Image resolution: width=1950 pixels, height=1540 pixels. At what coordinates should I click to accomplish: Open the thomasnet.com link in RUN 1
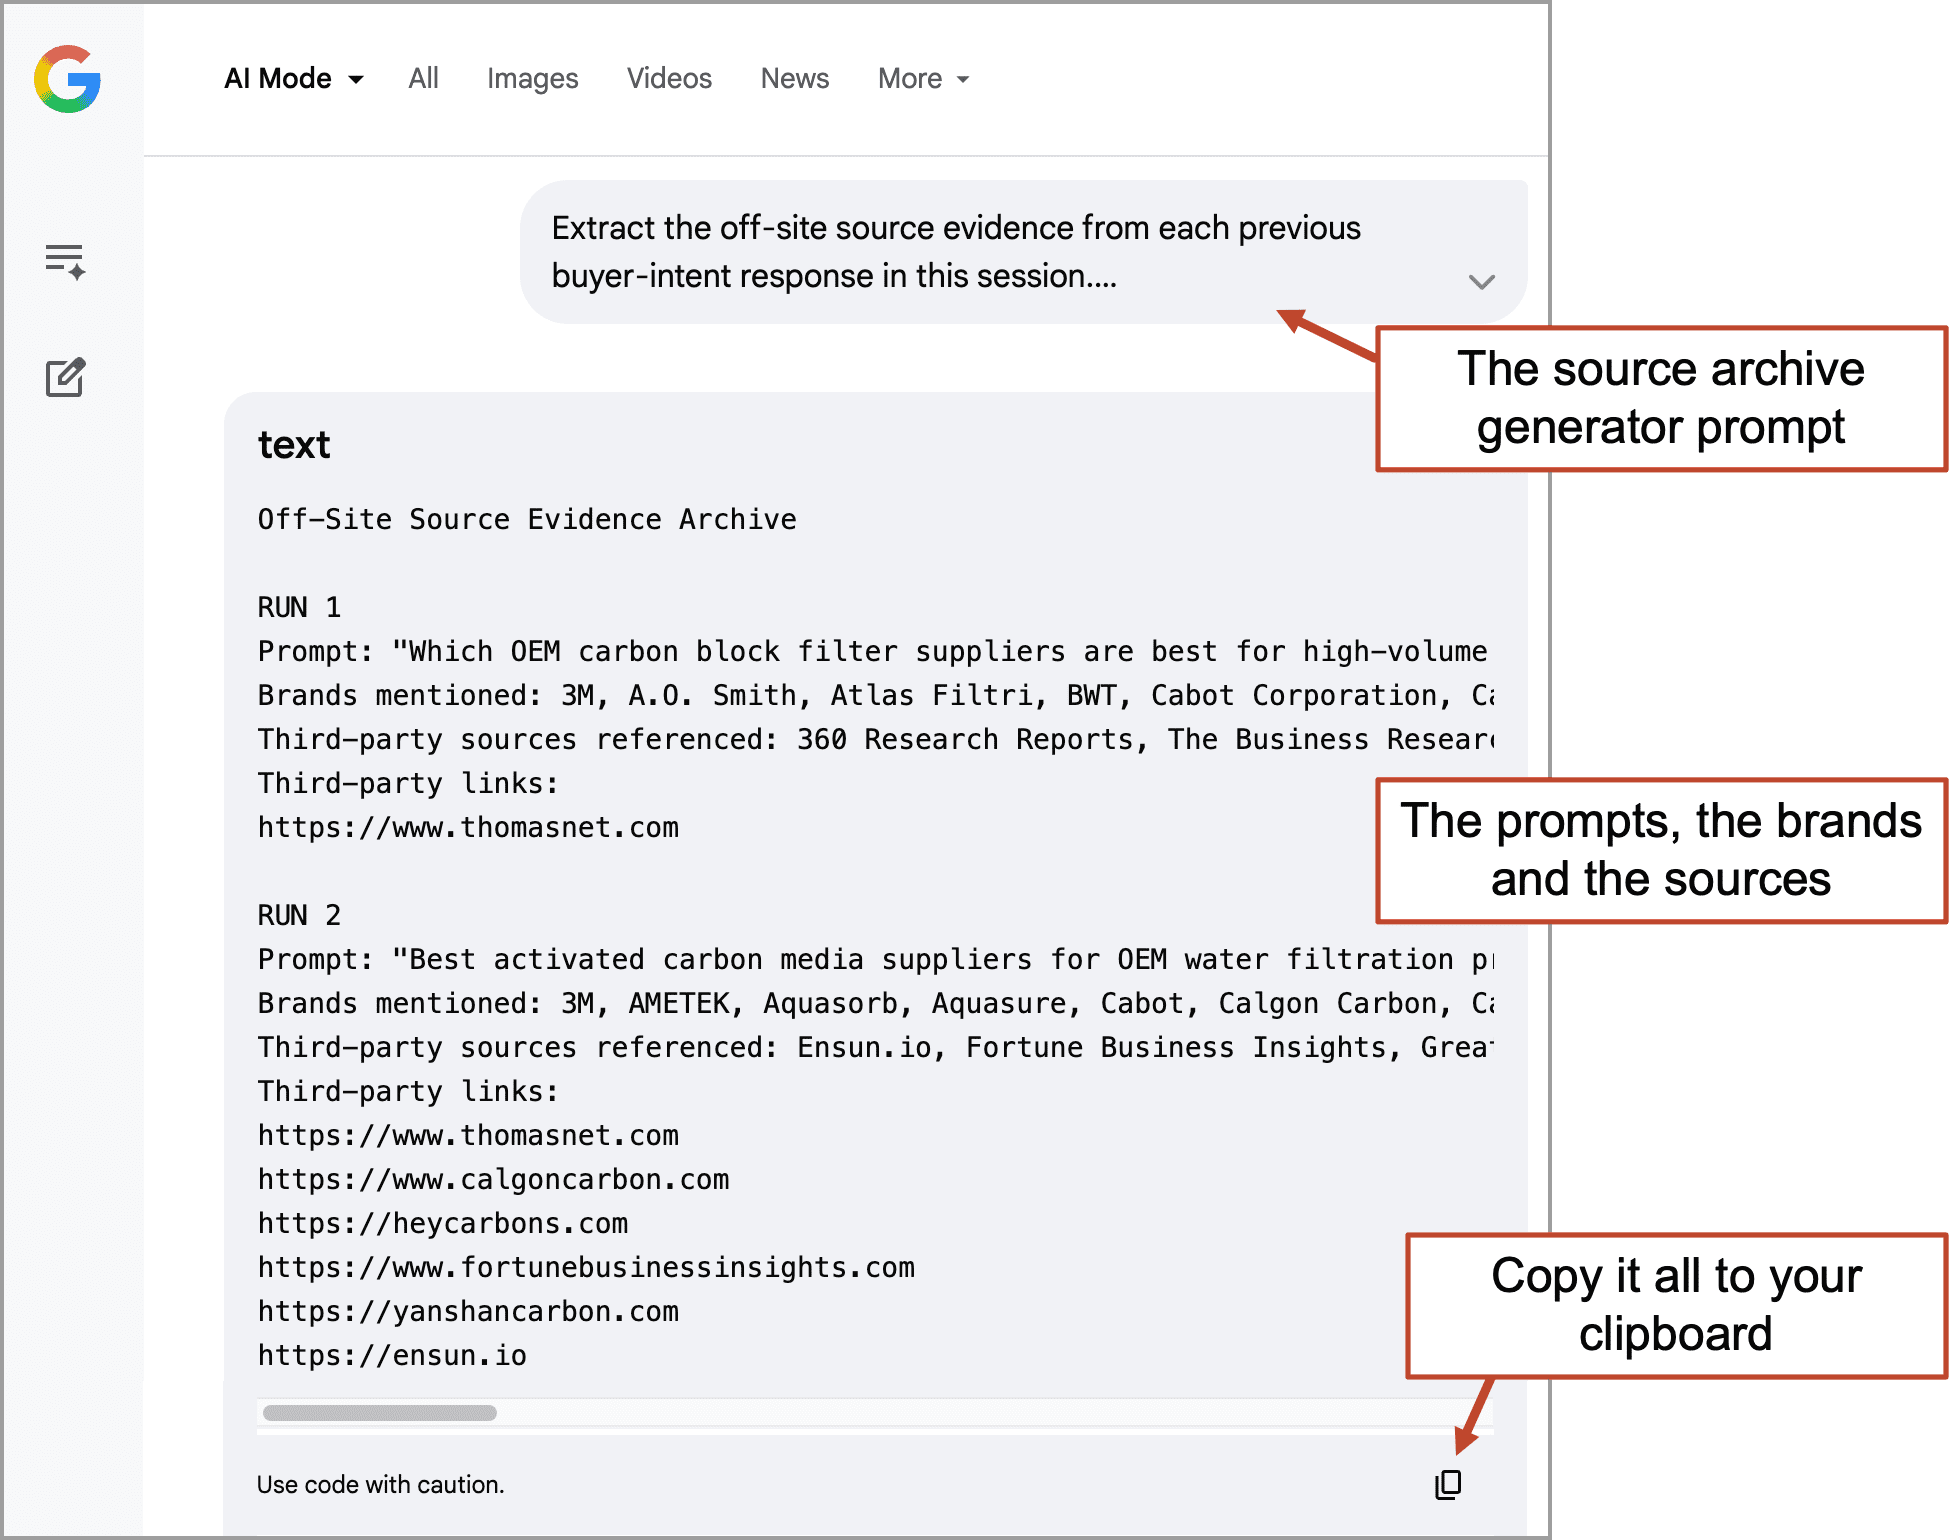tap(468, 826)
